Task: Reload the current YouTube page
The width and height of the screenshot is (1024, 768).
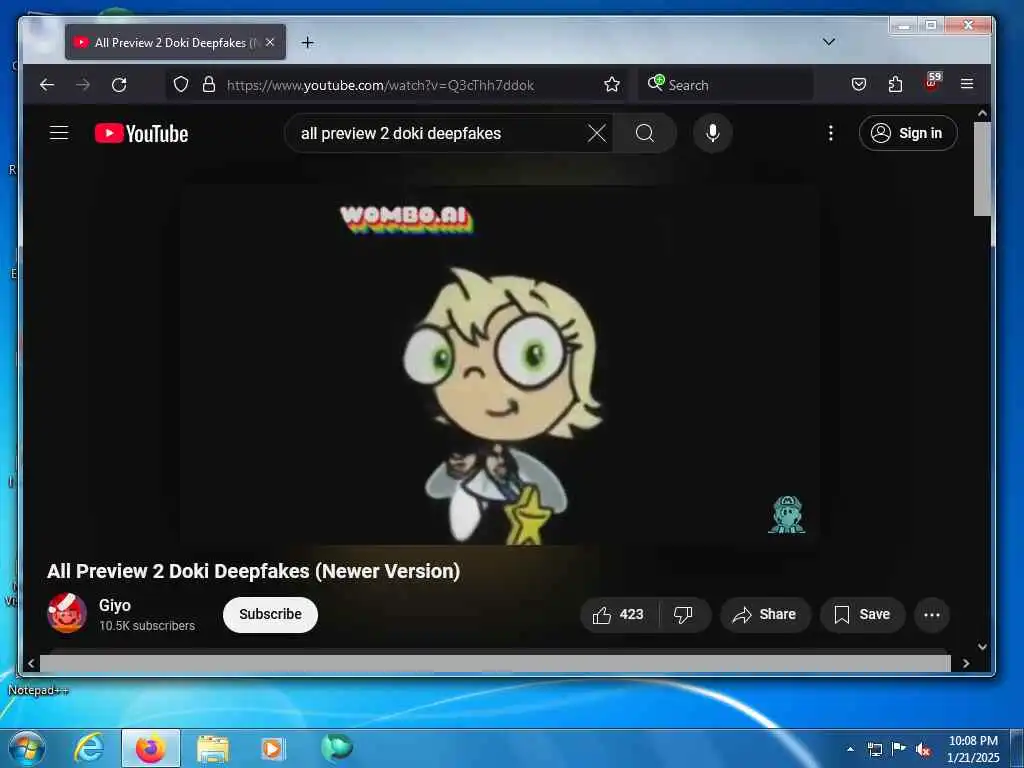Action: (119, 85)
